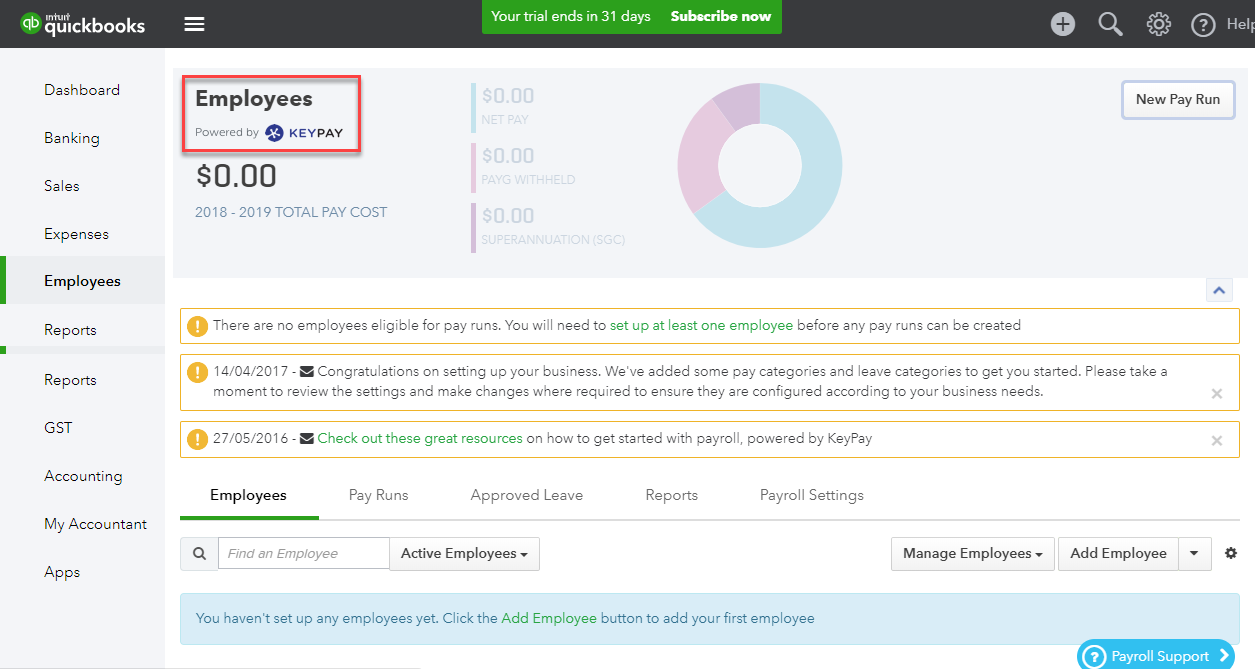
Task: Open GST in the sidebar
Action: click(58, 428)
